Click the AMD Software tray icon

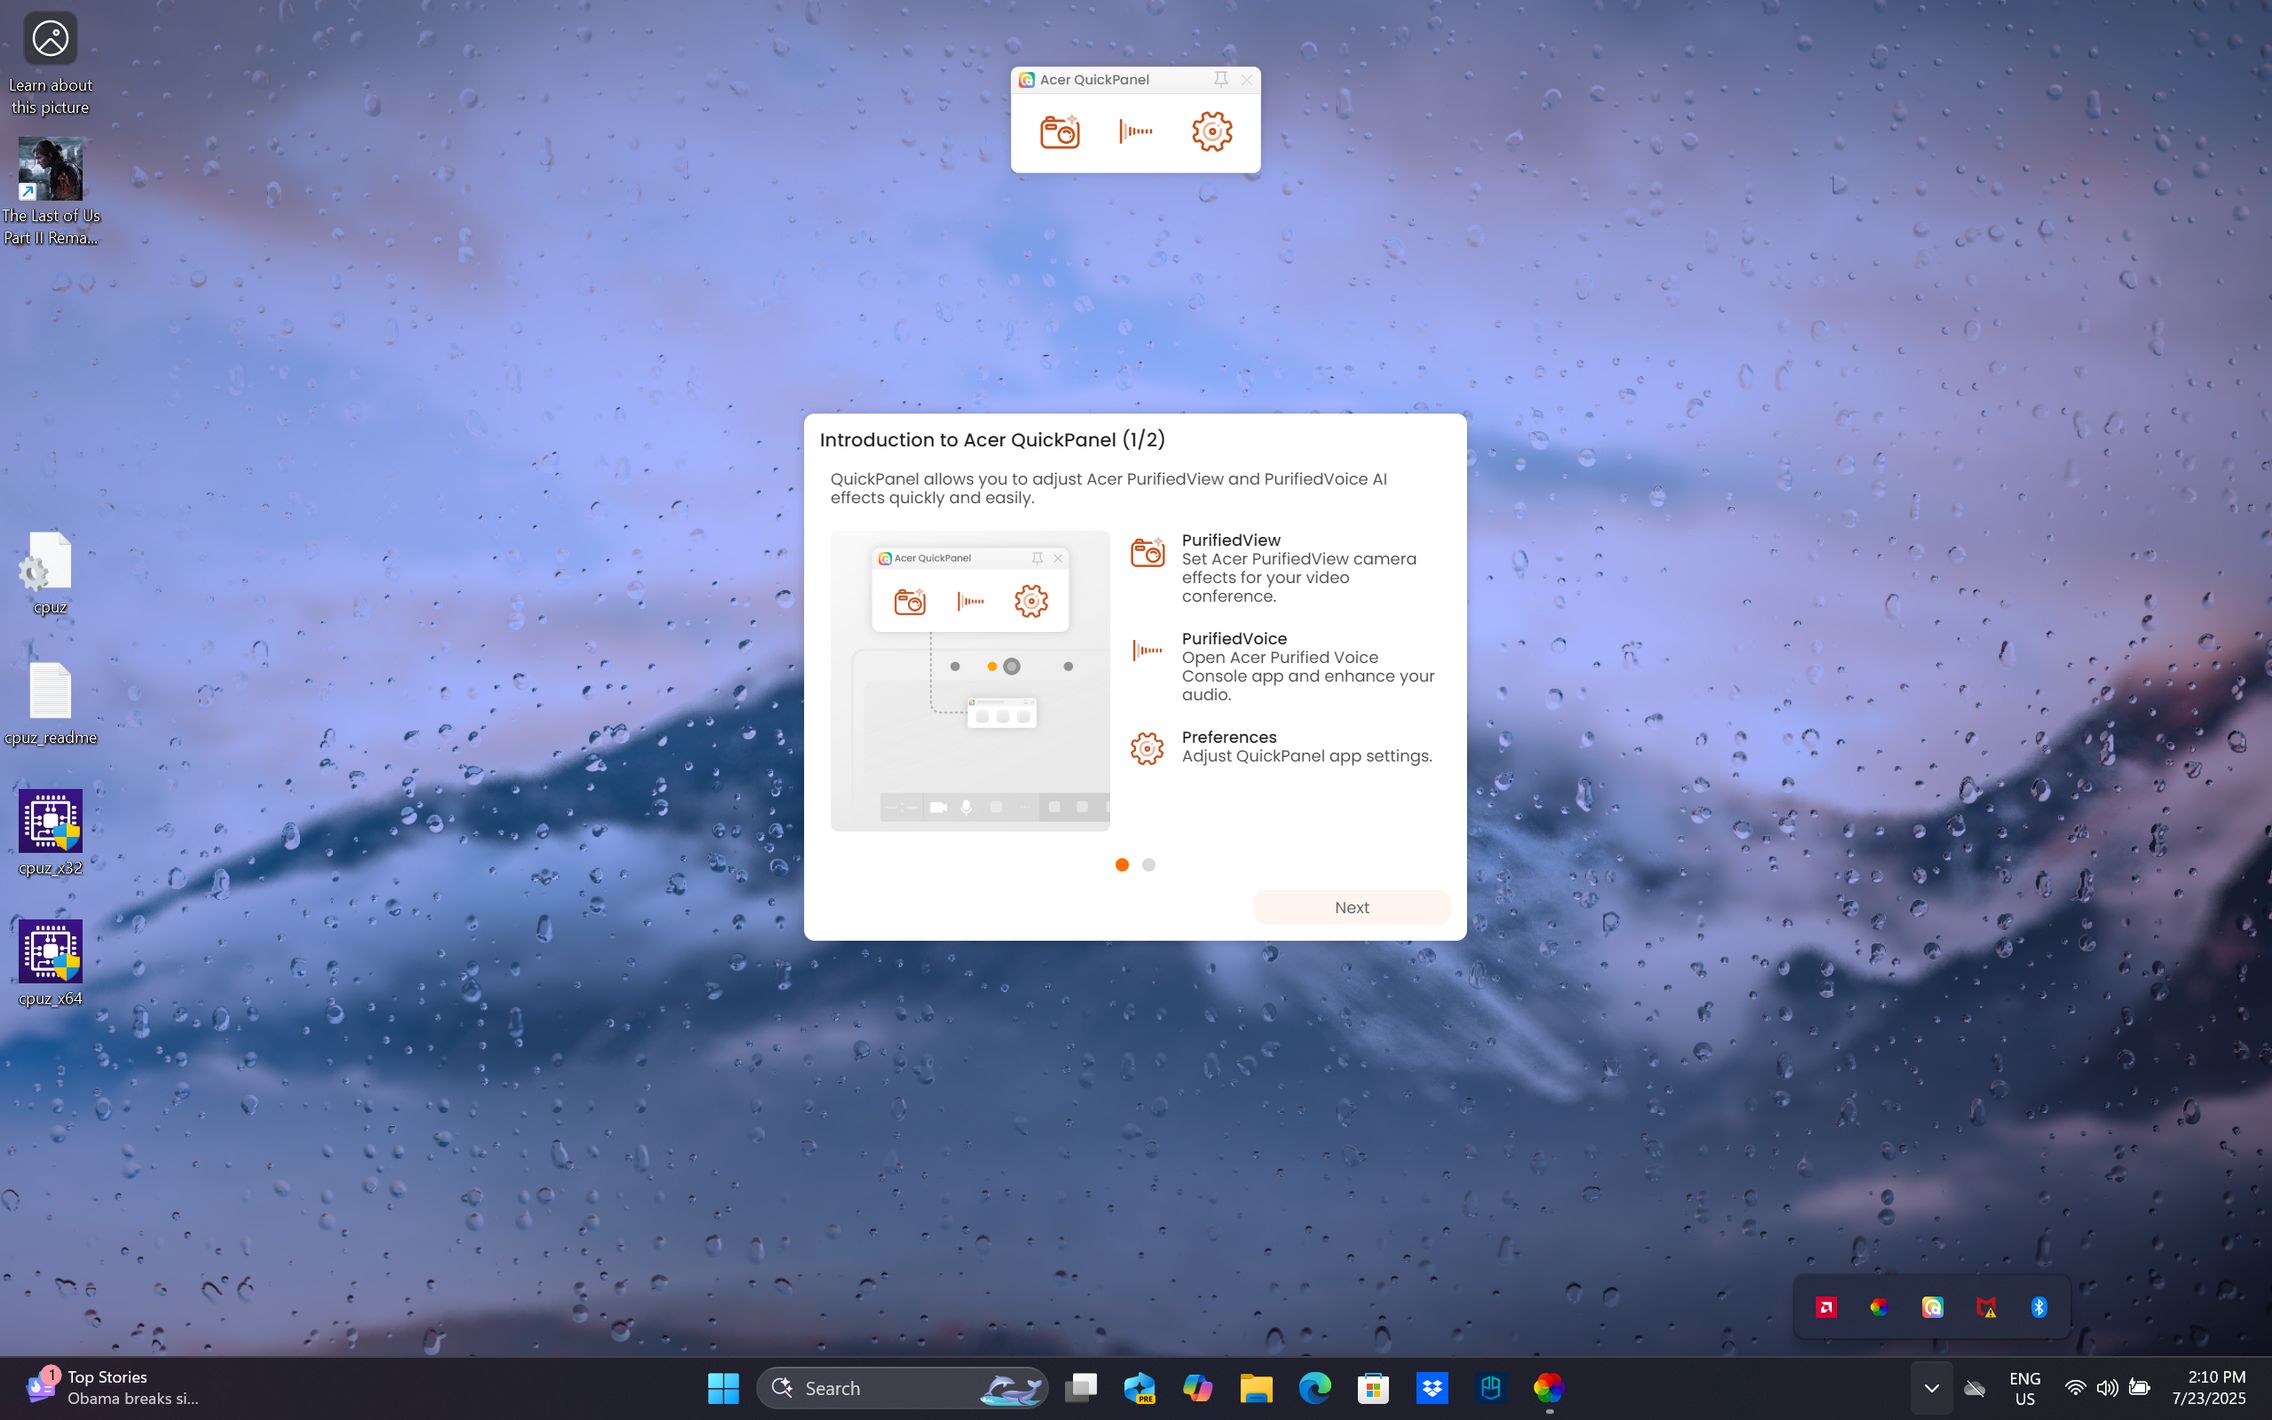[x=1825, y=1308]
